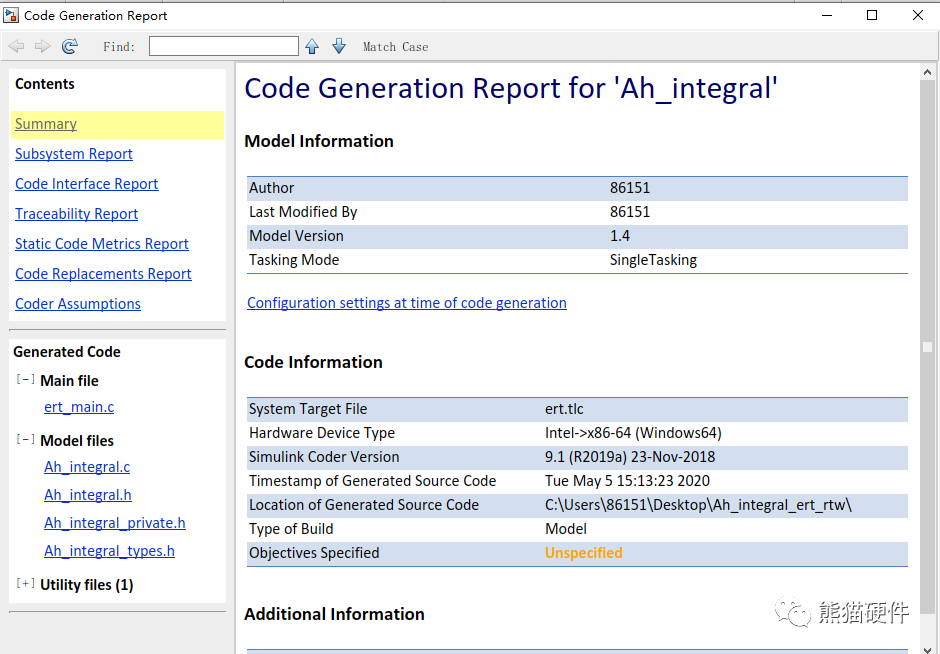Find previous match with the up arrow

click(312, 46)
